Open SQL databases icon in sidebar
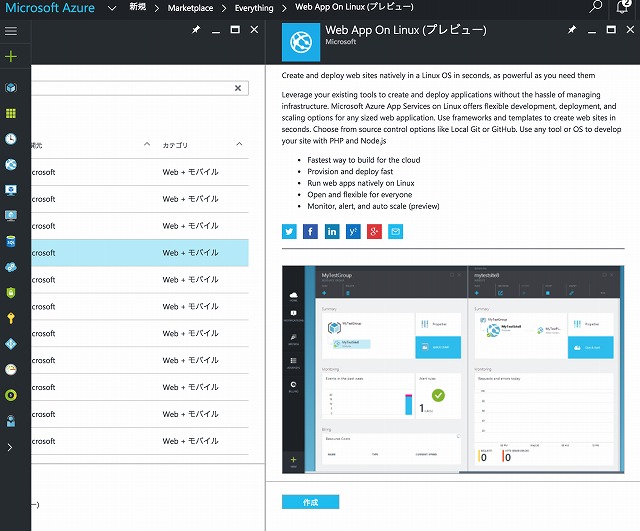The image size is (640, 531). click(x=11, y=241)
